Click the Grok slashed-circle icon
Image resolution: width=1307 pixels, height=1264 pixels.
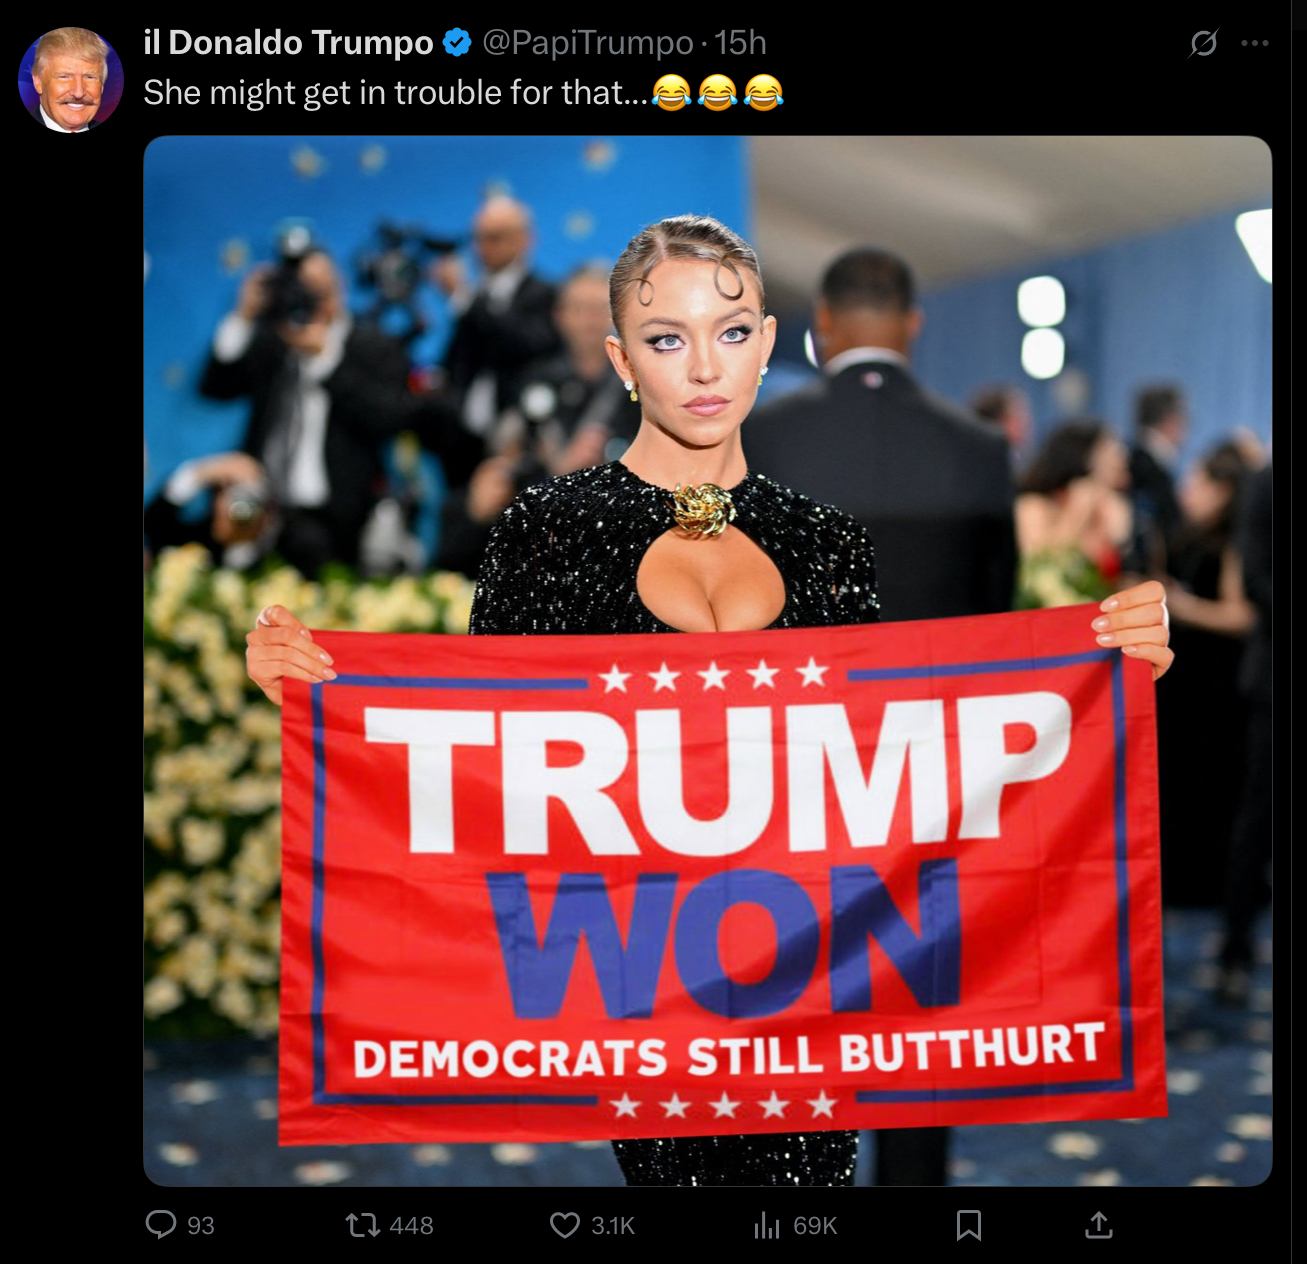point(1204,43)
